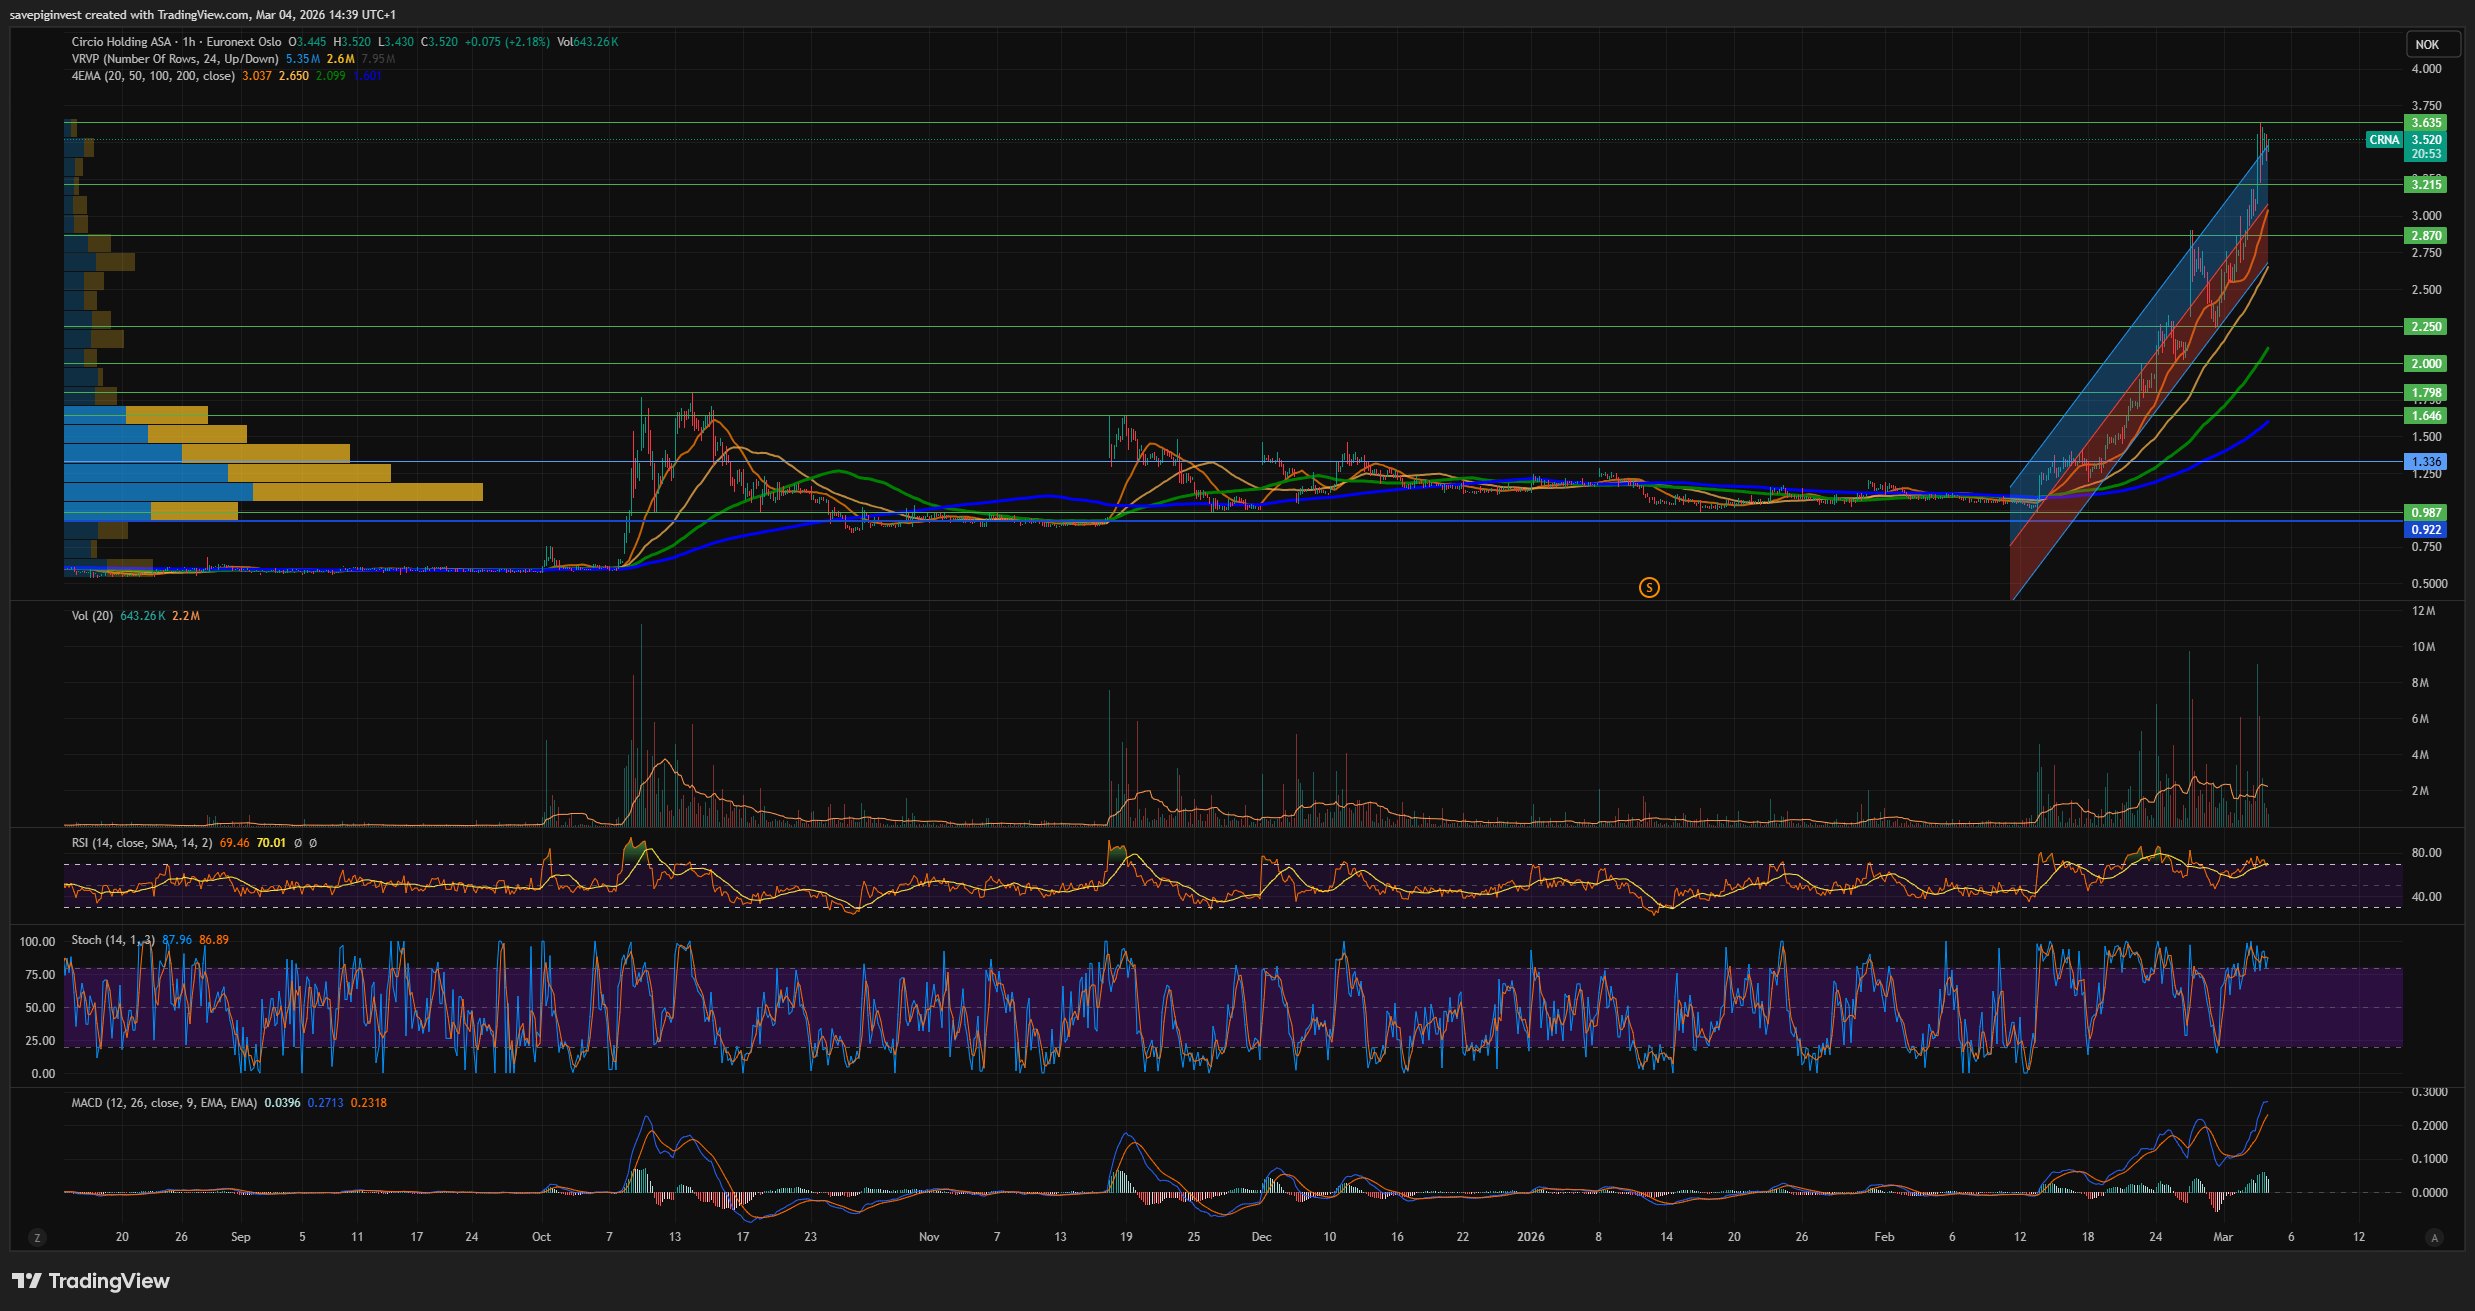Click the Circio Holding ASA symbol title

tap(121, 42)
